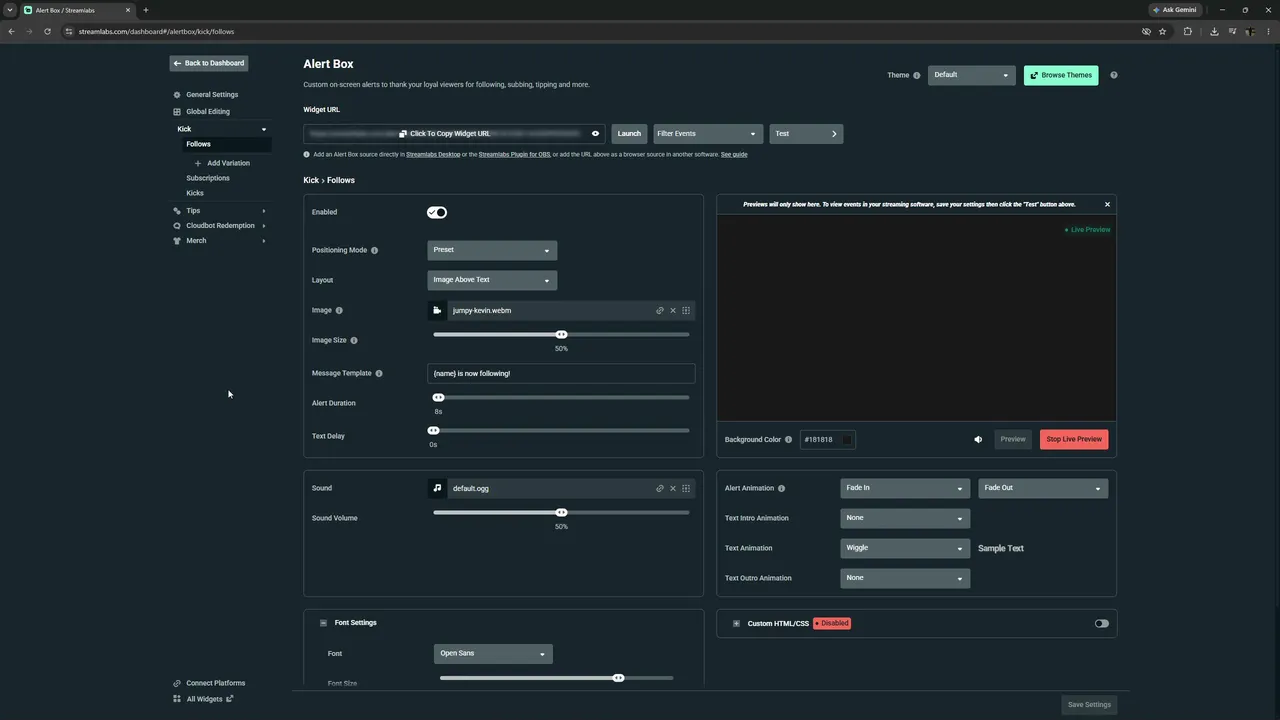
Task: Open the Text Intro Animation dropdown
Action: click(x=905, y=518)
